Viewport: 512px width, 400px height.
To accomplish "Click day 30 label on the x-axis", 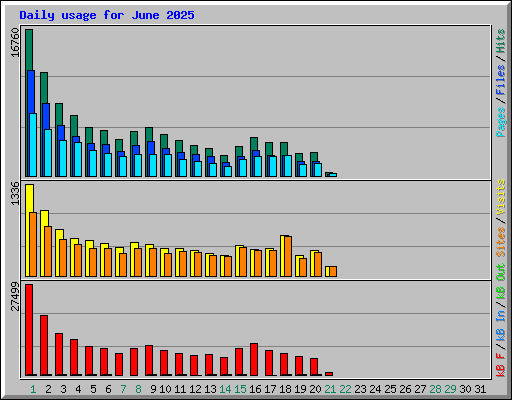I will point(465,389).
